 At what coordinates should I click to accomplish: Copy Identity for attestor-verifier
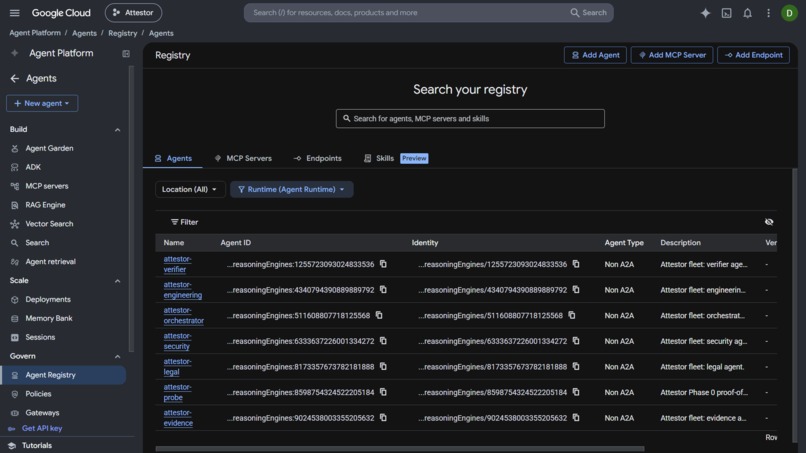(x=576, y=264)
